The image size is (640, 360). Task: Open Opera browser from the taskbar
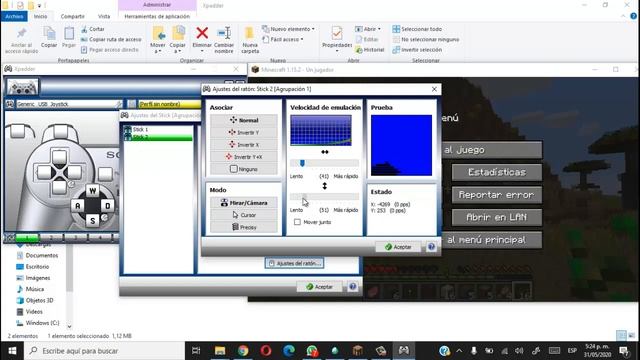[x=266, y=351]
